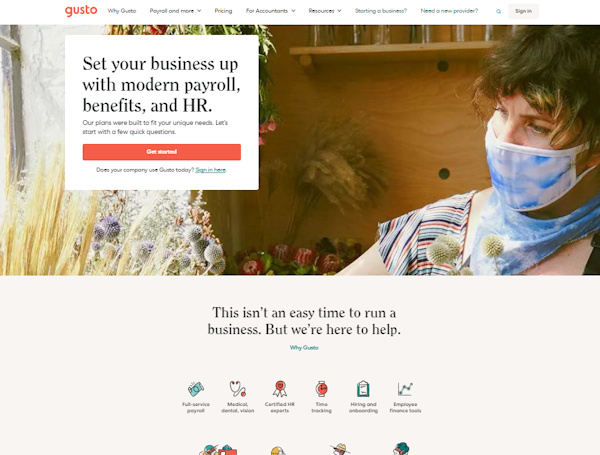Click the Gusto logo
The image size is (600, 455).
(x=81, y=11)
